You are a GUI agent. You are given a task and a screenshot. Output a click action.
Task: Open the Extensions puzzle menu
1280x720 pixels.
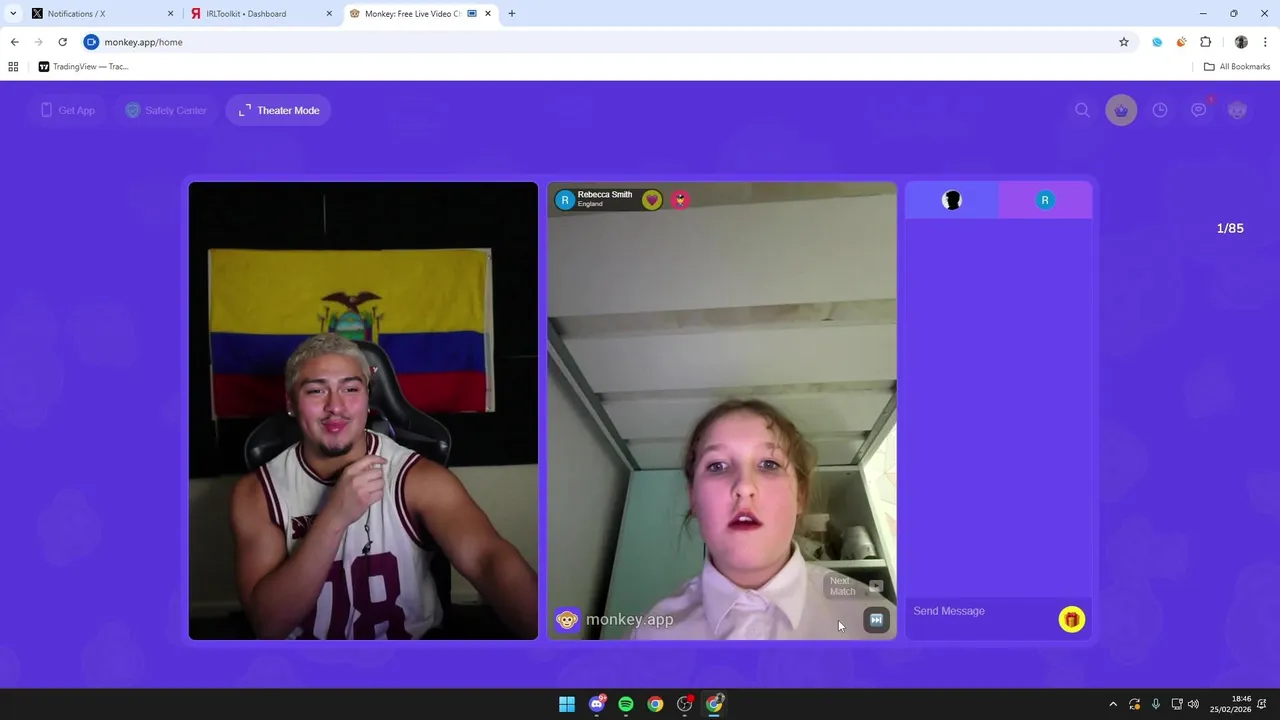(1205, 42)
